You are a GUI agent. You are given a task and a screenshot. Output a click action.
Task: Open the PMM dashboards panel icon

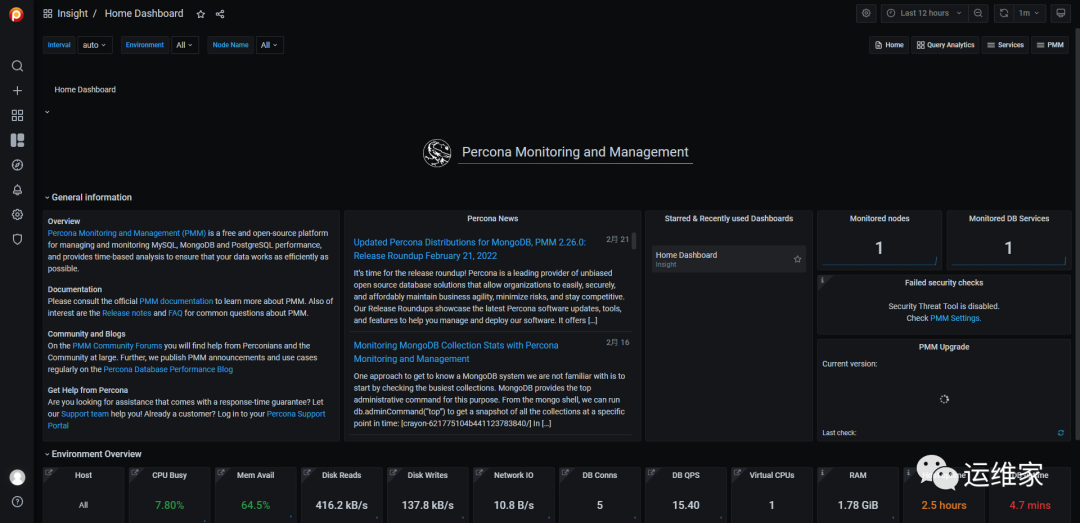point(17,140)
